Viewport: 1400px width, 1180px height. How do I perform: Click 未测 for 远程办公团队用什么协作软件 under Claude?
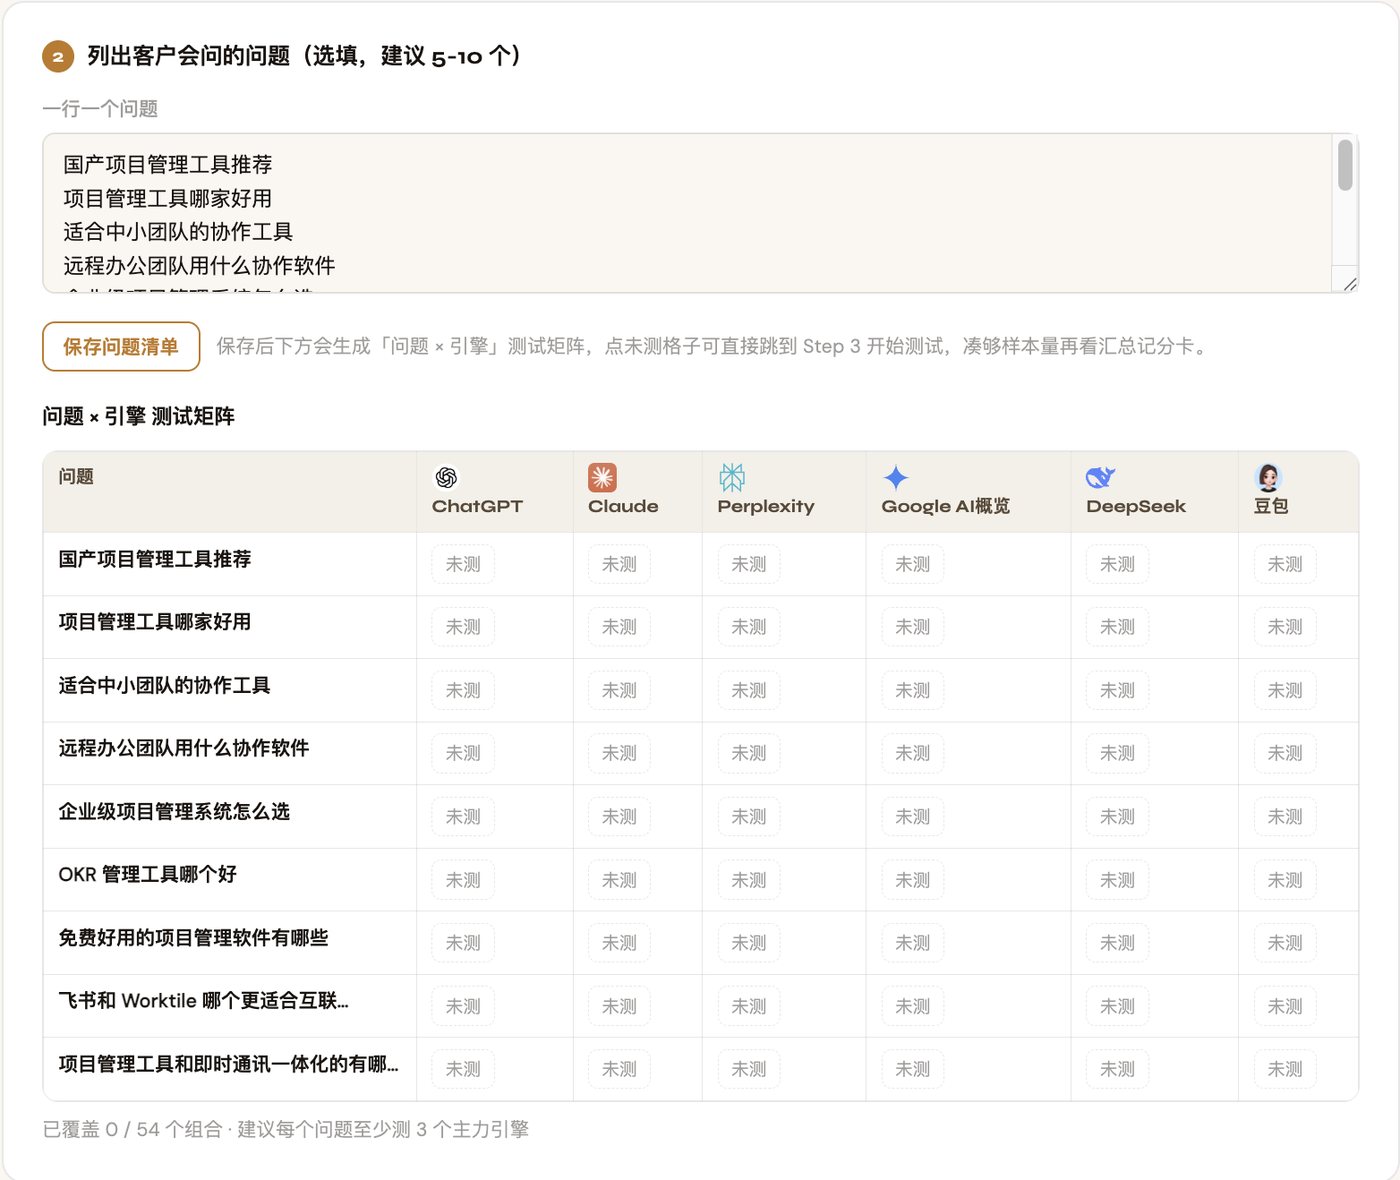pyautogui.click(x=619, y=753)
